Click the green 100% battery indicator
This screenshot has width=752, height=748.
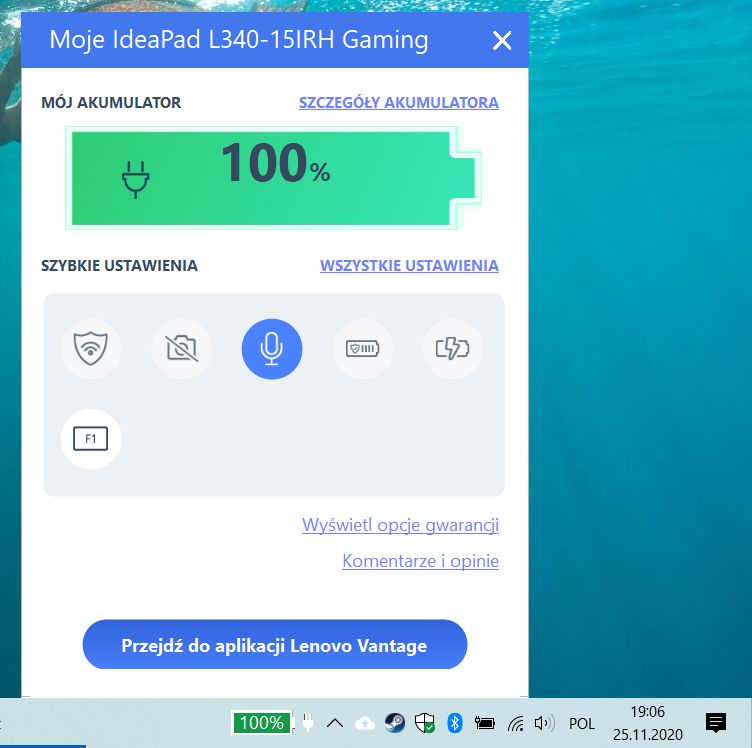[x=273, y=178]
